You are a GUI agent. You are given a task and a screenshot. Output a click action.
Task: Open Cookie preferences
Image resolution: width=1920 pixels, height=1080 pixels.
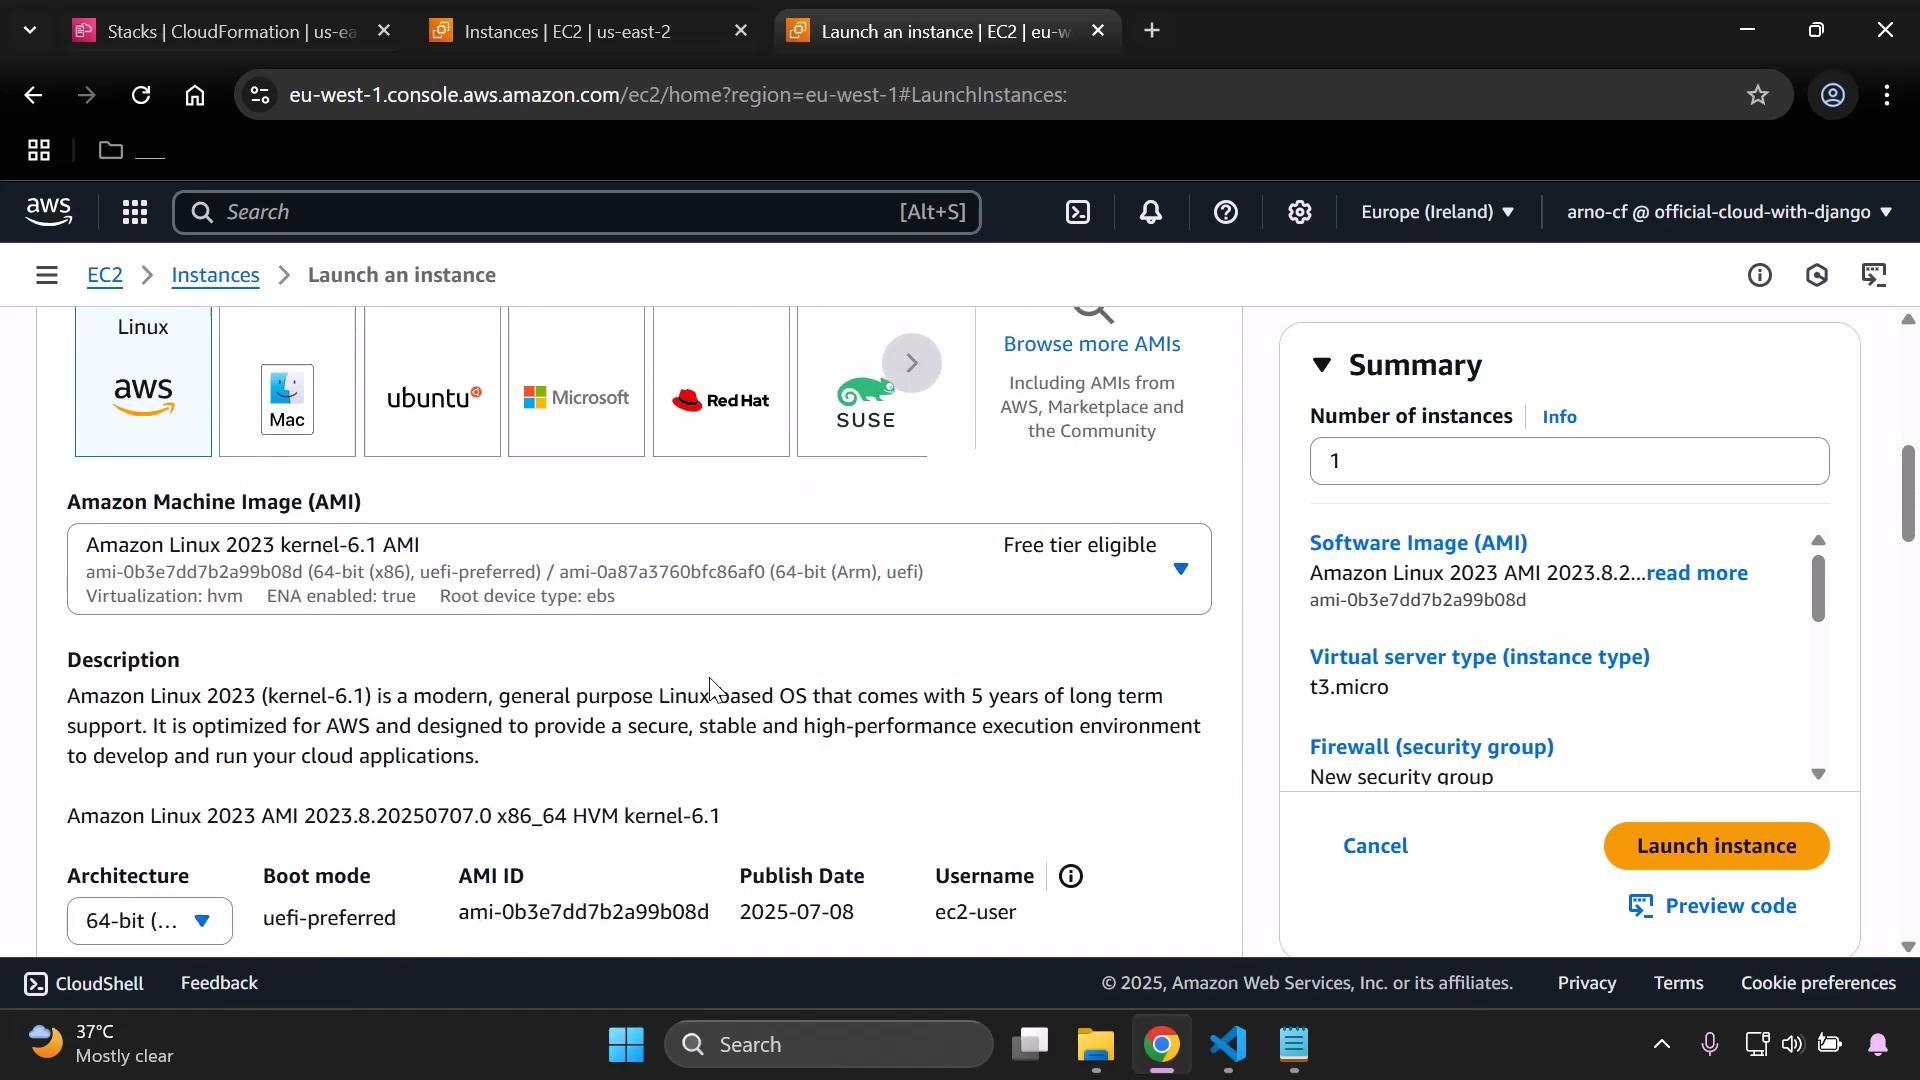click(1818, 984)
